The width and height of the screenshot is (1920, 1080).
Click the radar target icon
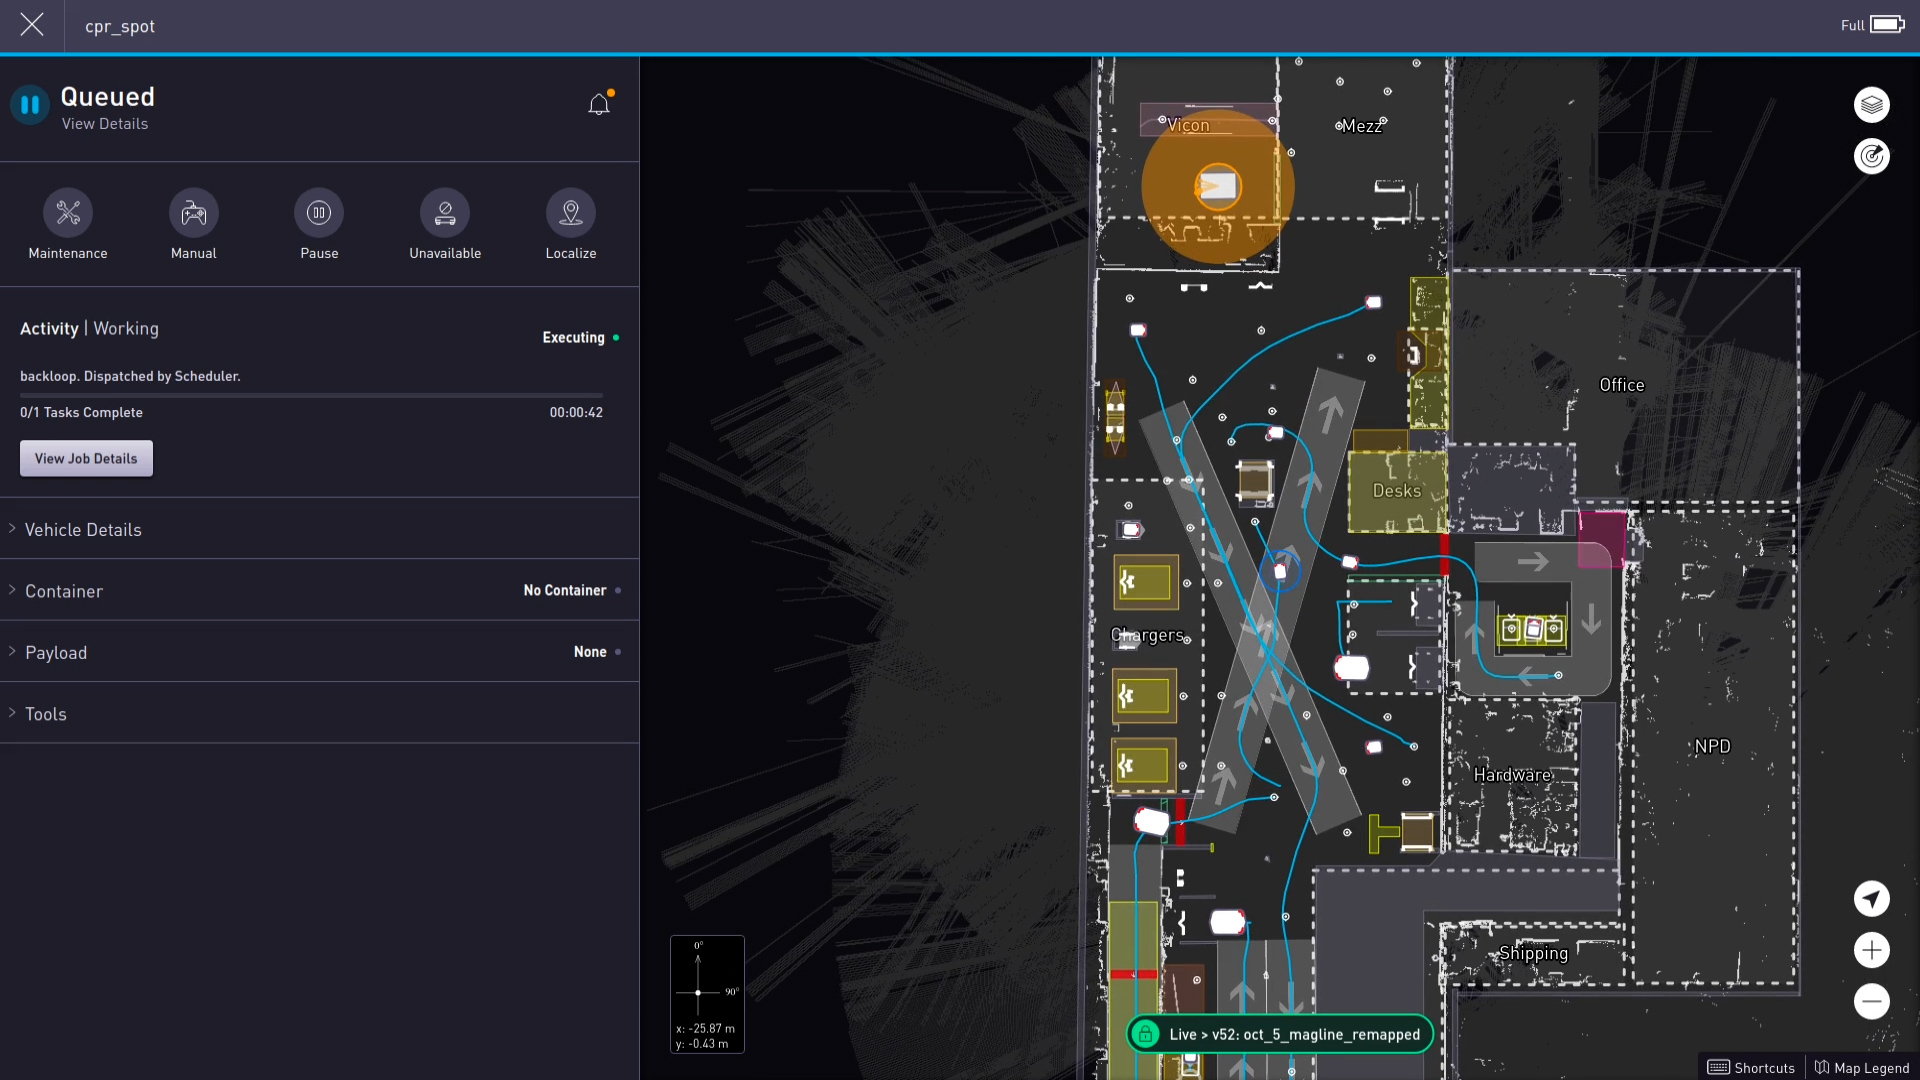(x=1871, y=156)
